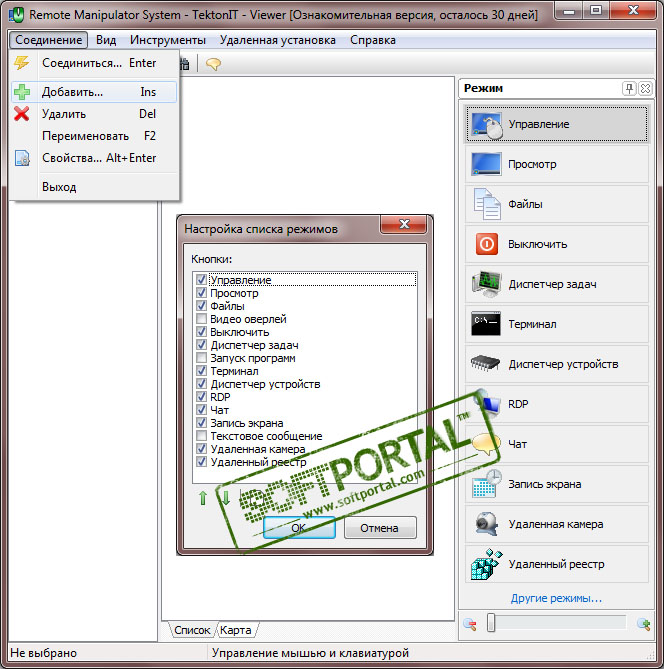Click the zoom-out magnifier icon
The height and width of the screenshot is (669, 664).
click(x=470, y=625)
